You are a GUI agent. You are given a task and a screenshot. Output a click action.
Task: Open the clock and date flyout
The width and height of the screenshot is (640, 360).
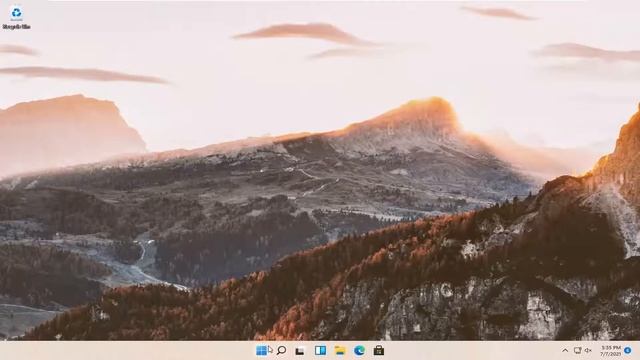(611, 351)
